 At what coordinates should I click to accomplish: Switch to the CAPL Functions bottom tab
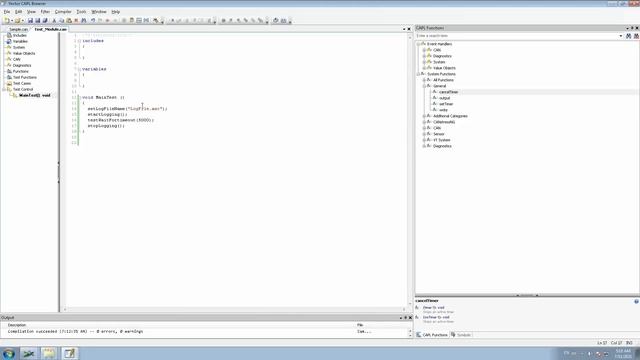click(x=432, y=335)
